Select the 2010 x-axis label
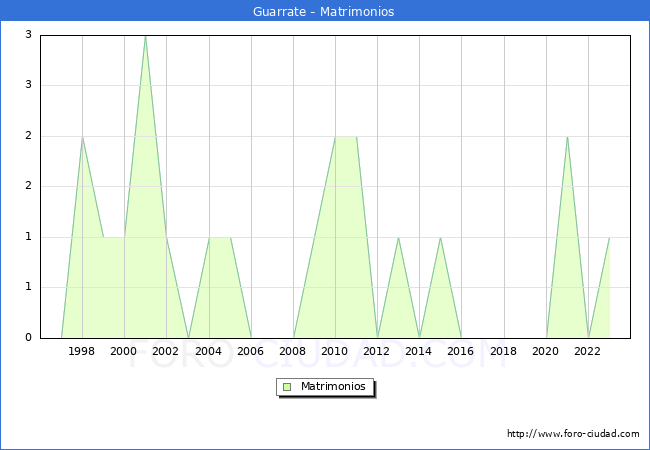Screen dimensions: 650x450 334,351
